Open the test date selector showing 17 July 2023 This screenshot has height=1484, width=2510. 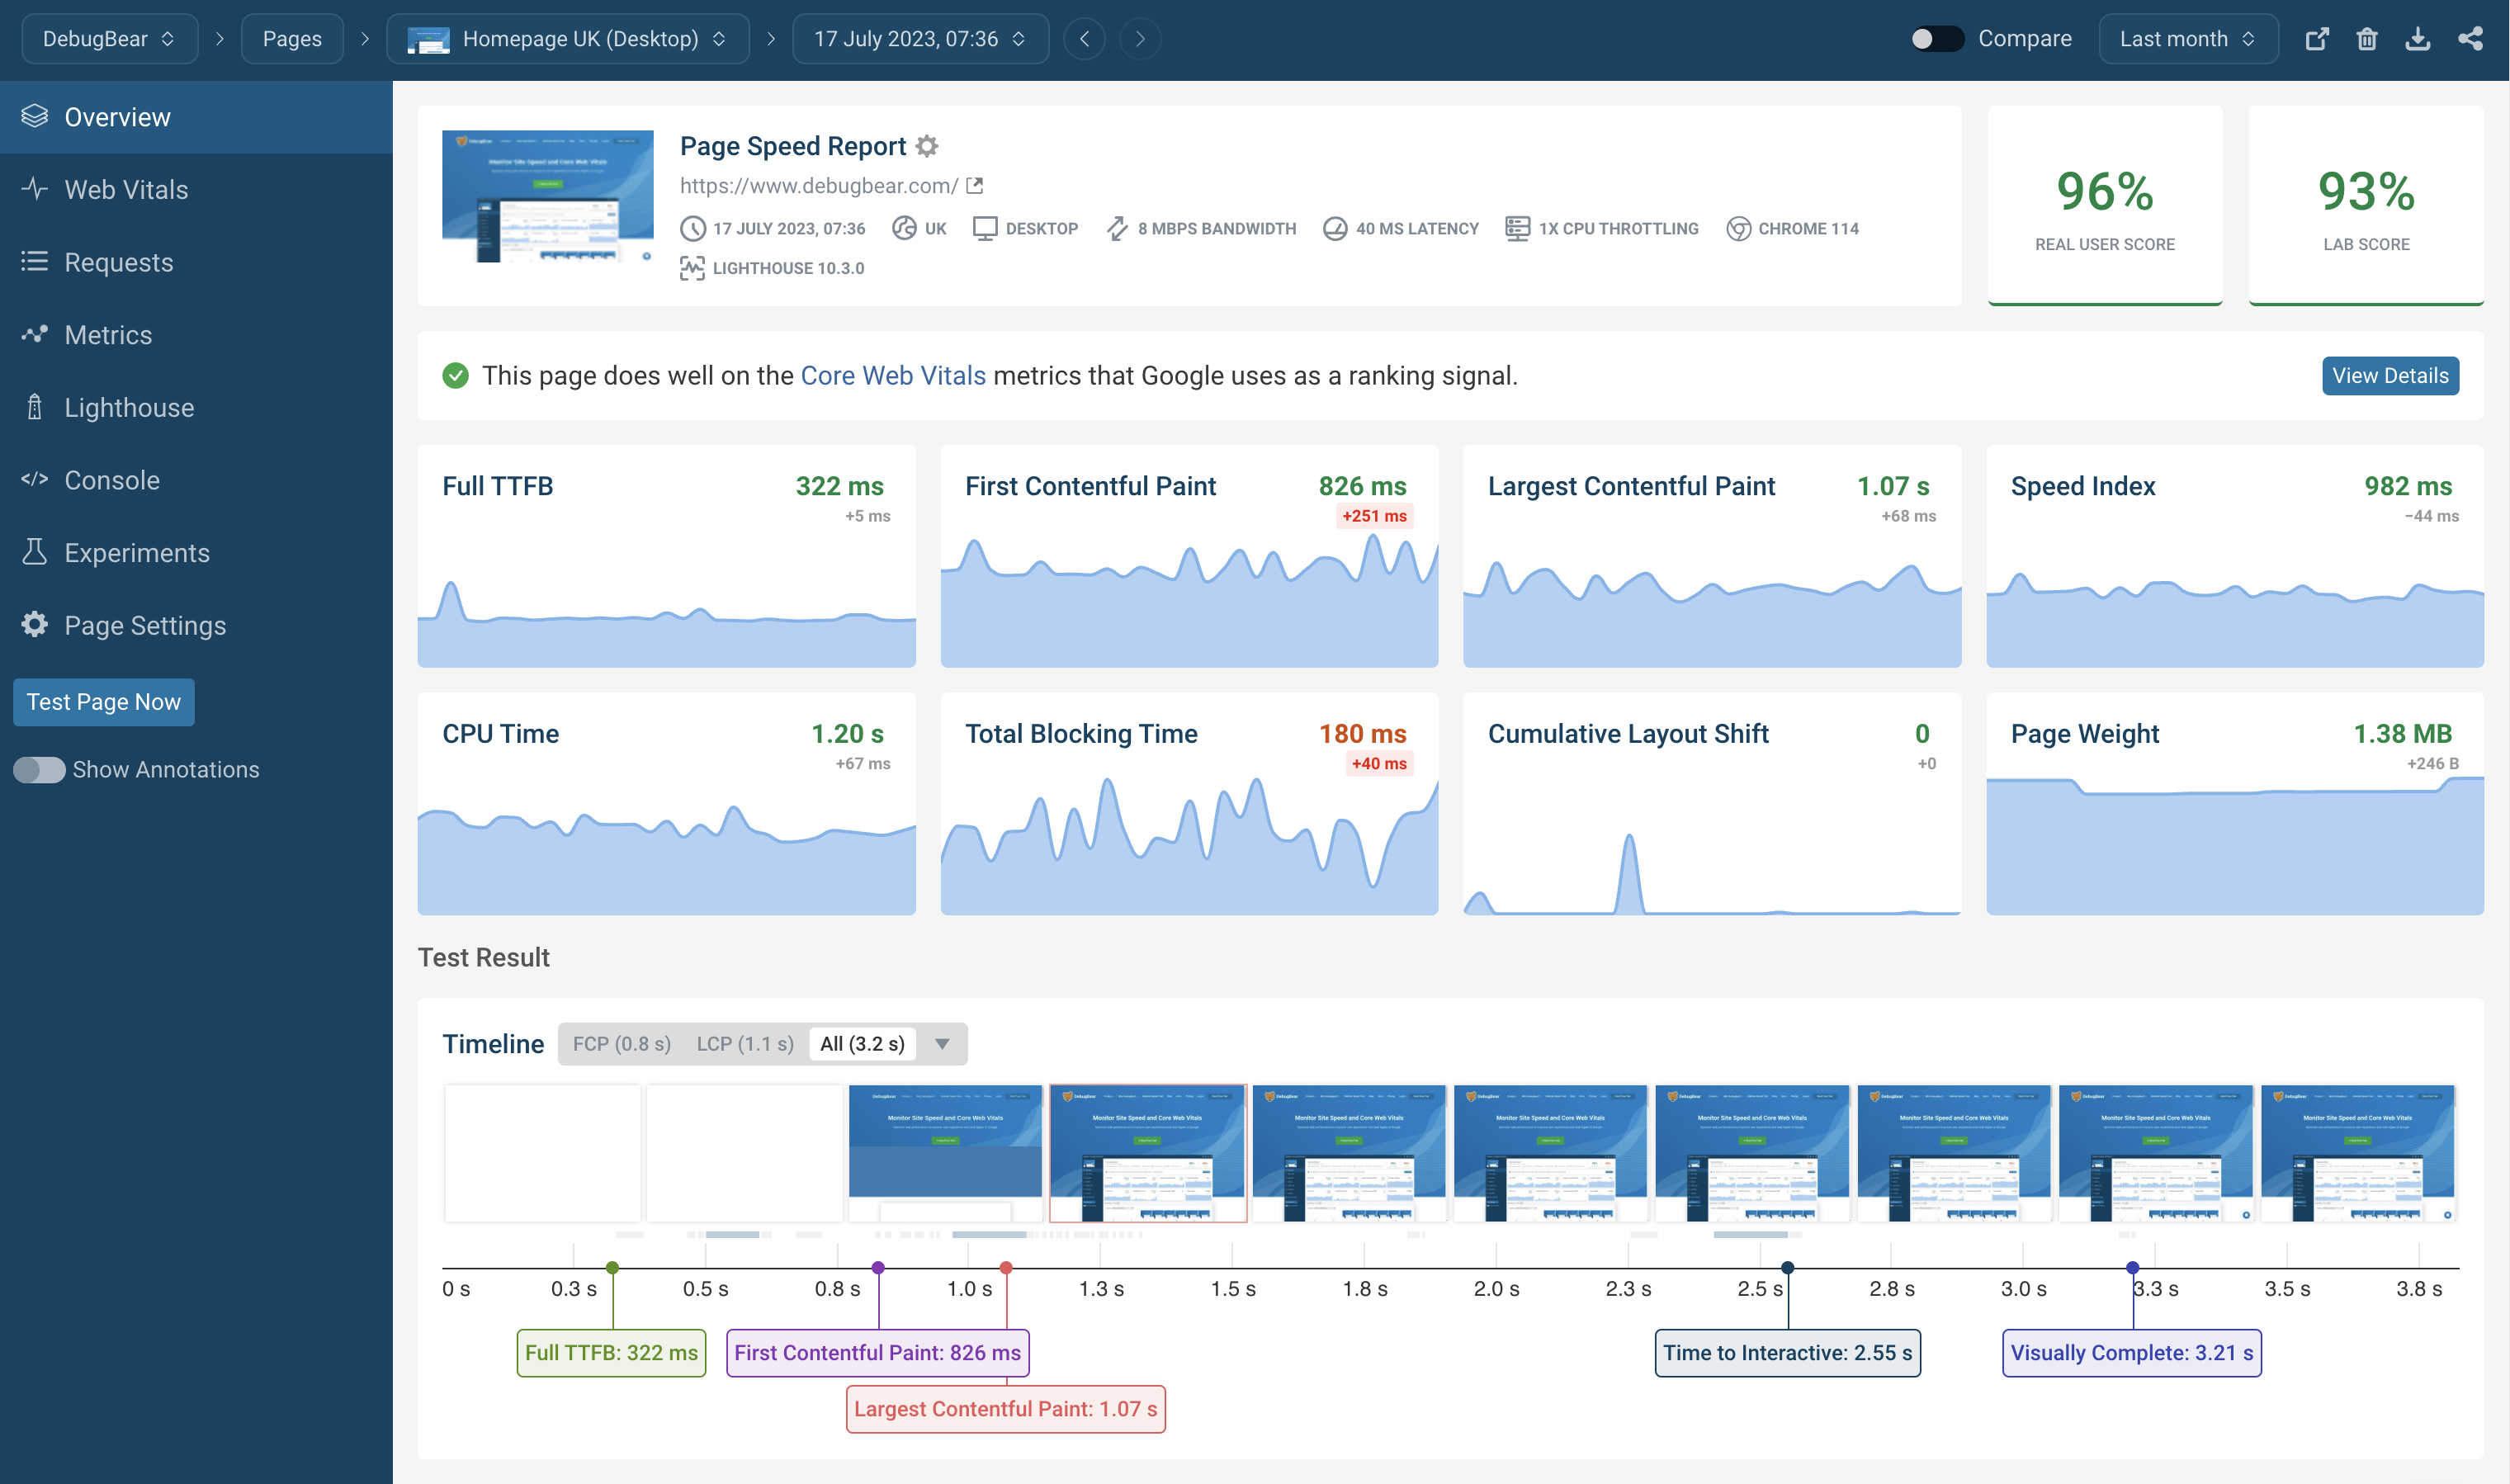coord(919,38)
